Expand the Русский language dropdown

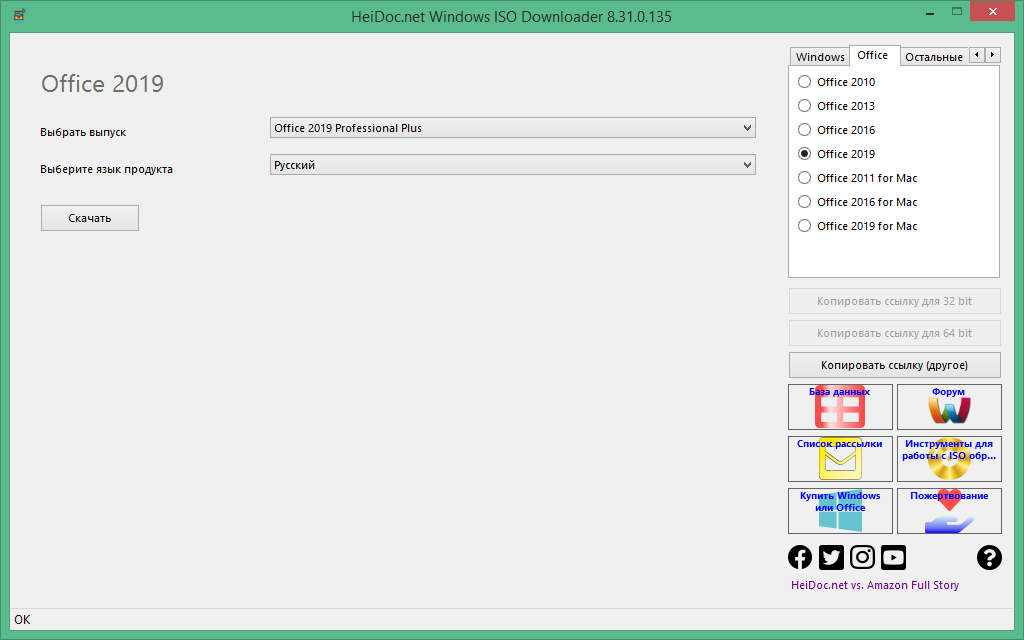click(x=513, y=165)
